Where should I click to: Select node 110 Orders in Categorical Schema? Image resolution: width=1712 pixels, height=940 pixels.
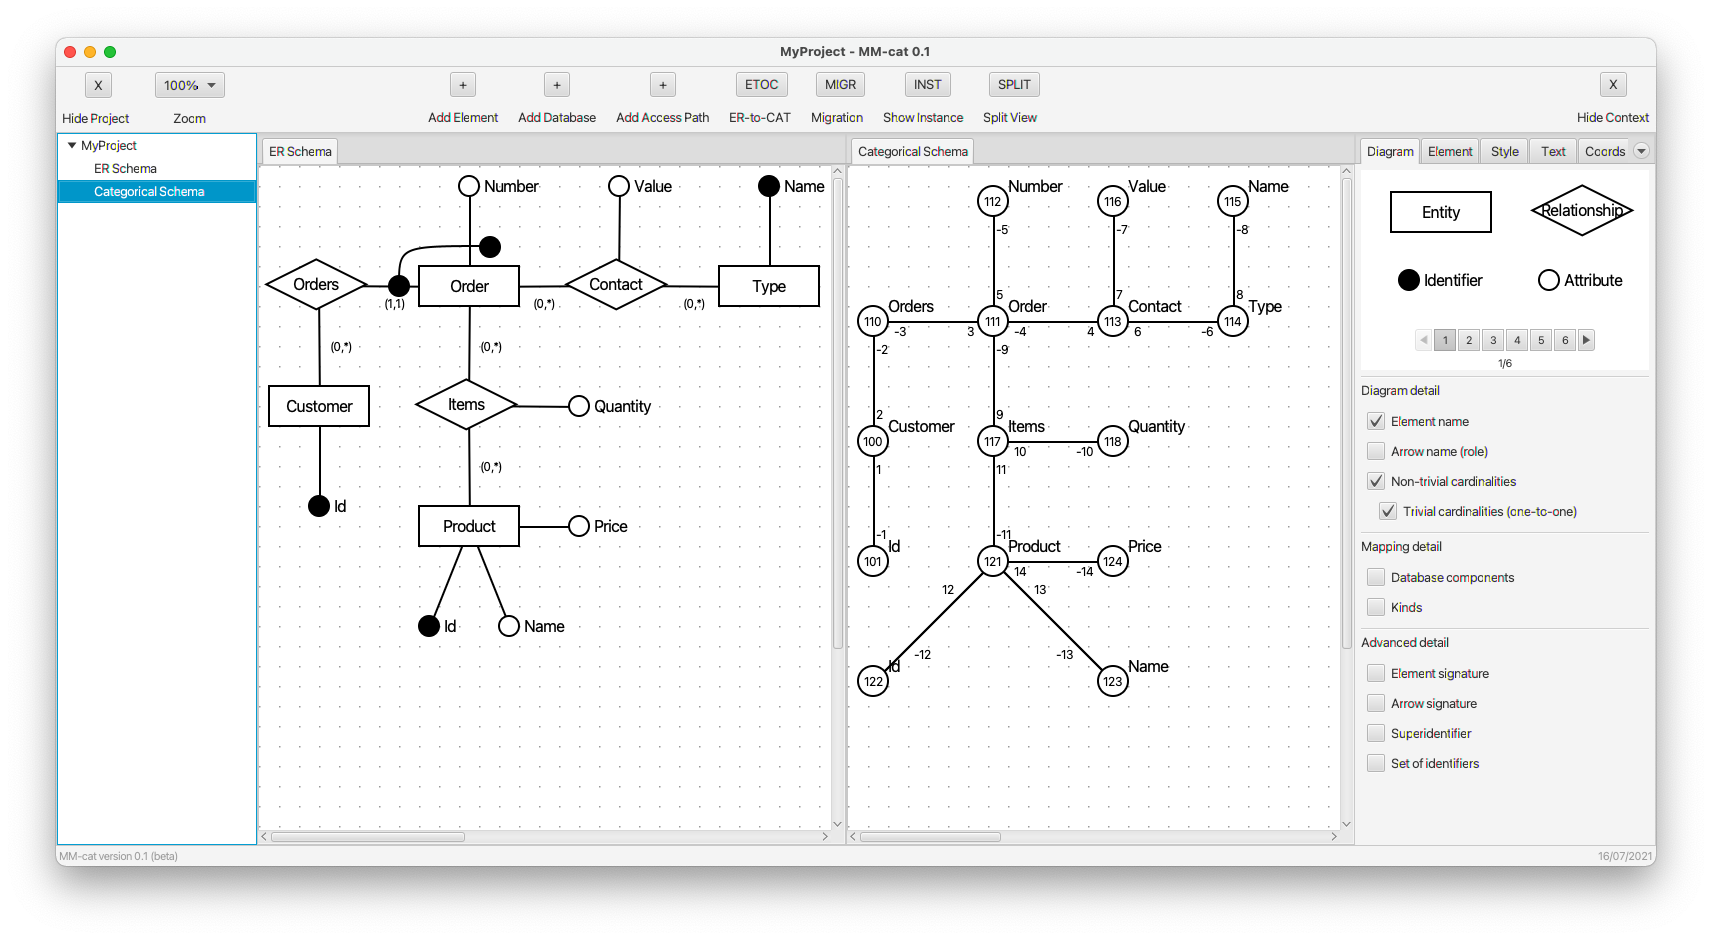tap(873, 321)
